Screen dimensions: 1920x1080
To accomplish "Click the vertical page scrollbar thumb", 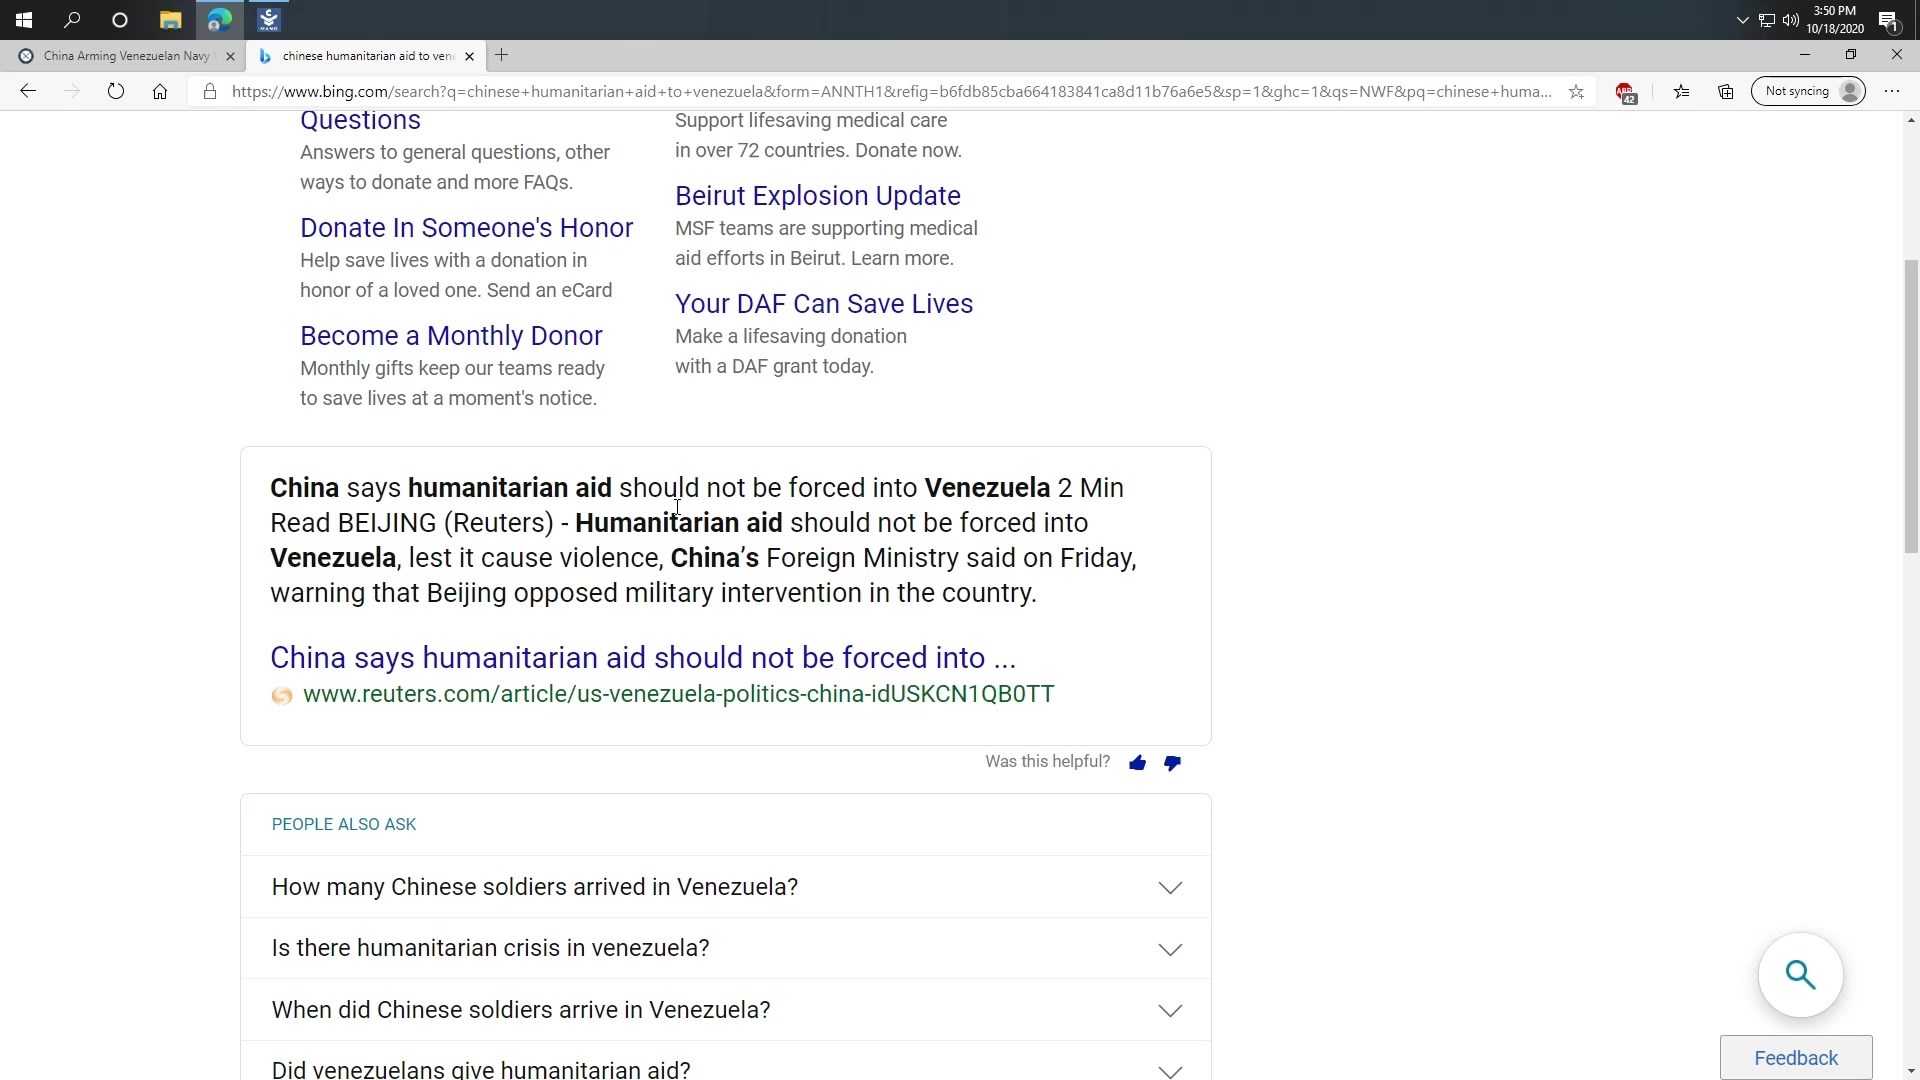I will coord(1911,405).
